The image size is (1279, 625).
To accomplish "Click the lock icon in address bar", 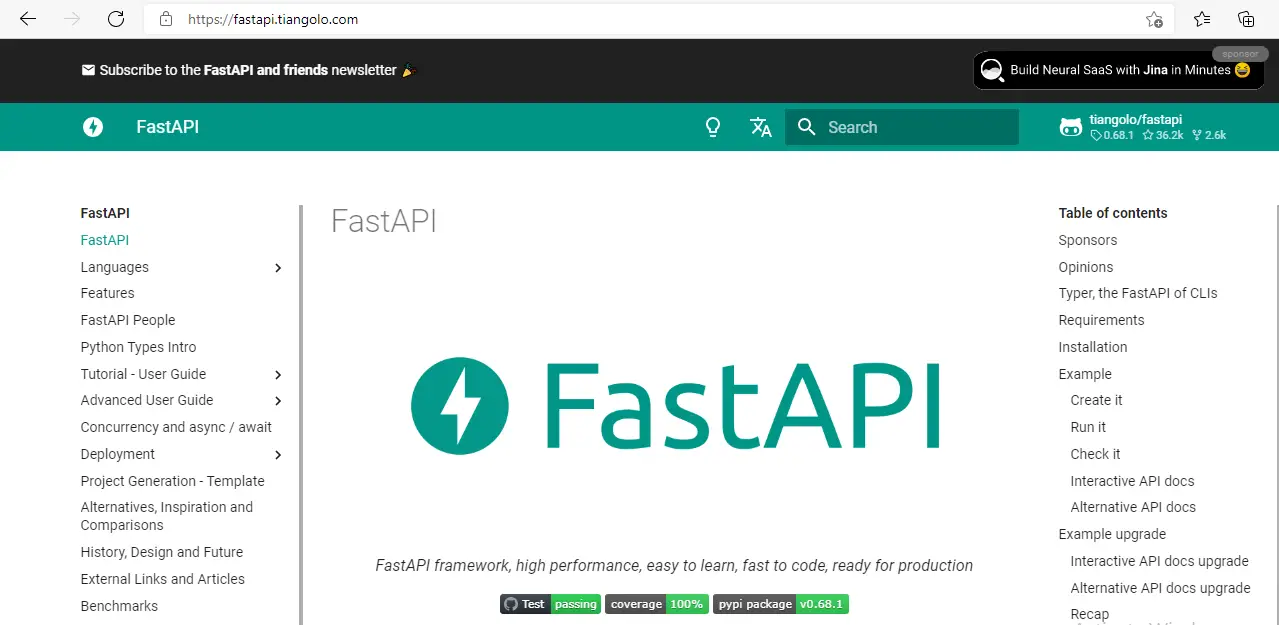I will point(166,19).
